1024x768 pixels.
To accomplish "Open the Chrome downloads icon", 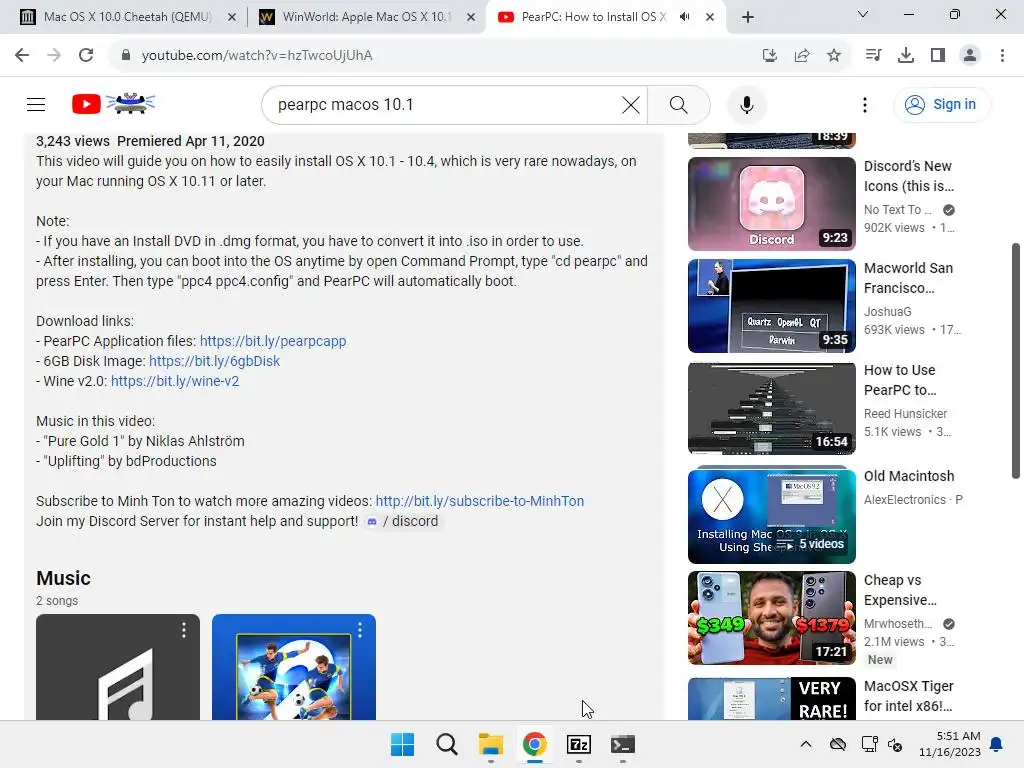I will [x=906, y=56].
